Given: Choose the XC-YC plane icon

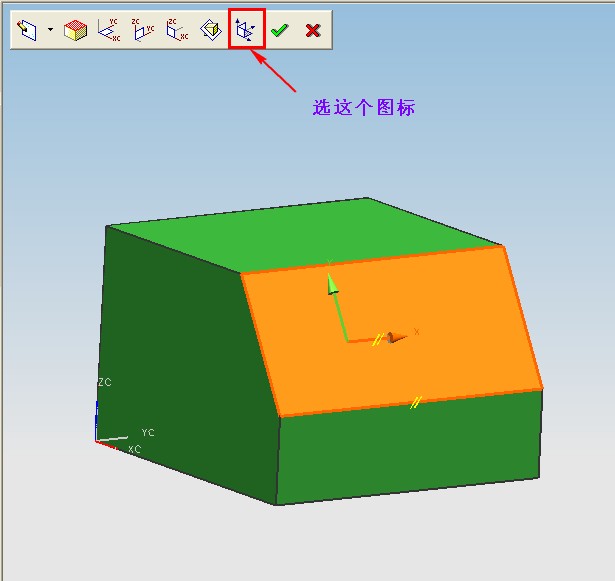Looking at the screenshot, I should pos(109,30).
